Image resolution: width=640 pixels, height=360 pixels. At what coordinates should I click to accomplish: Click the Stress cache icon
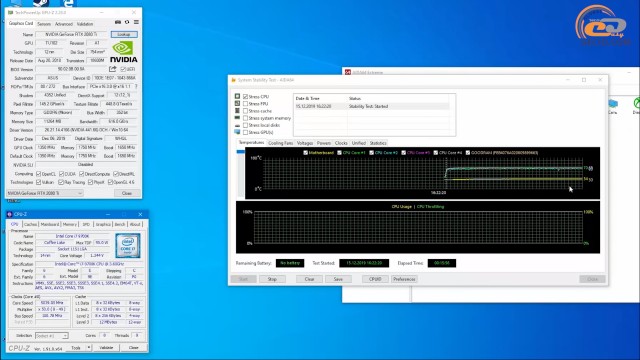point(237,111)
